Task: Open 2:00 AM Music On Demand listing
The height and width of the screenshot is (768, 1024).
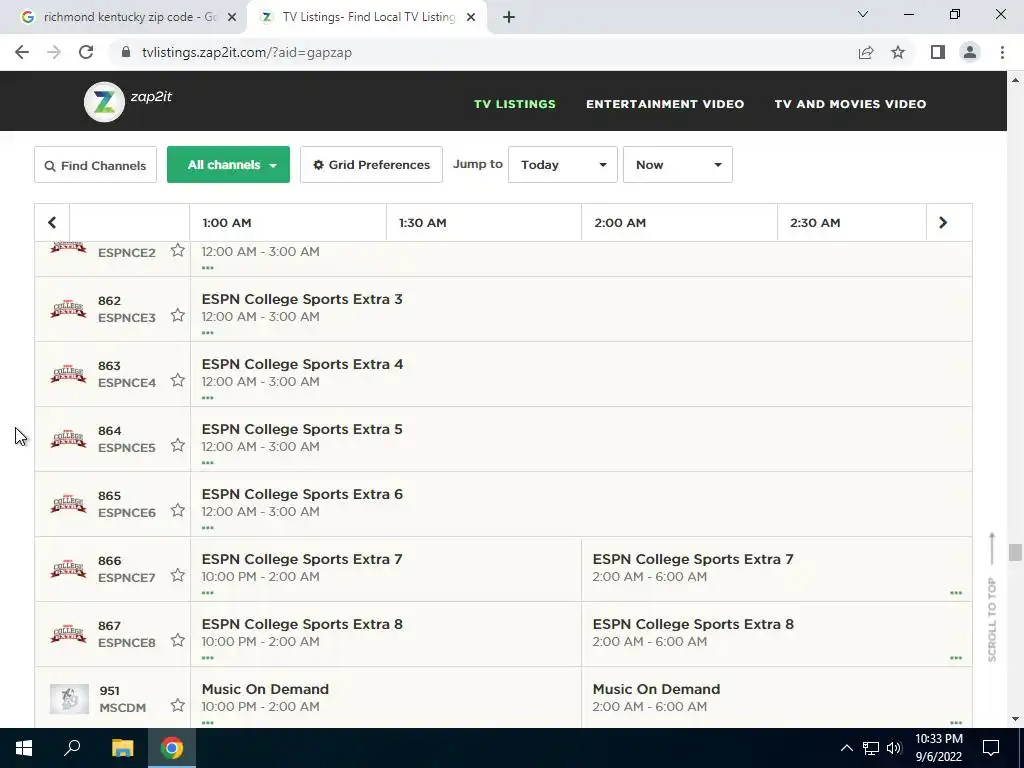Action: [x=656, y=689]
